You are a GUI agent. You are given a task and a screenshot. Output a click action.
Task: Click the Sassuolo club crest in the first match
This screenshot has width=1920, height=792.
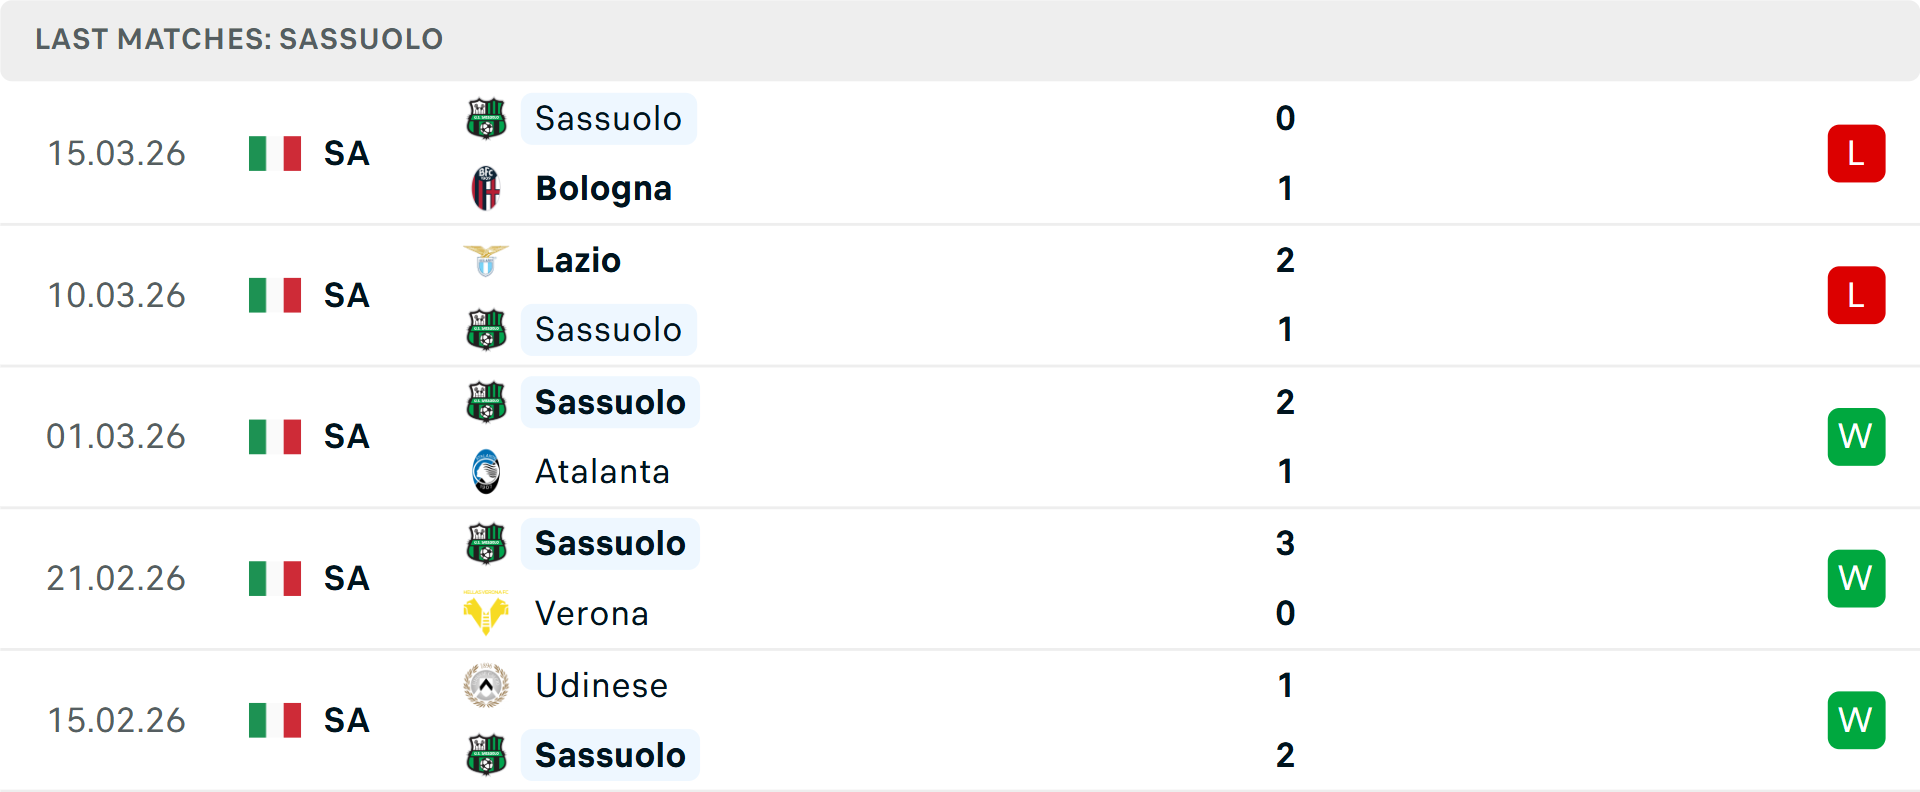tap(487, 118)
